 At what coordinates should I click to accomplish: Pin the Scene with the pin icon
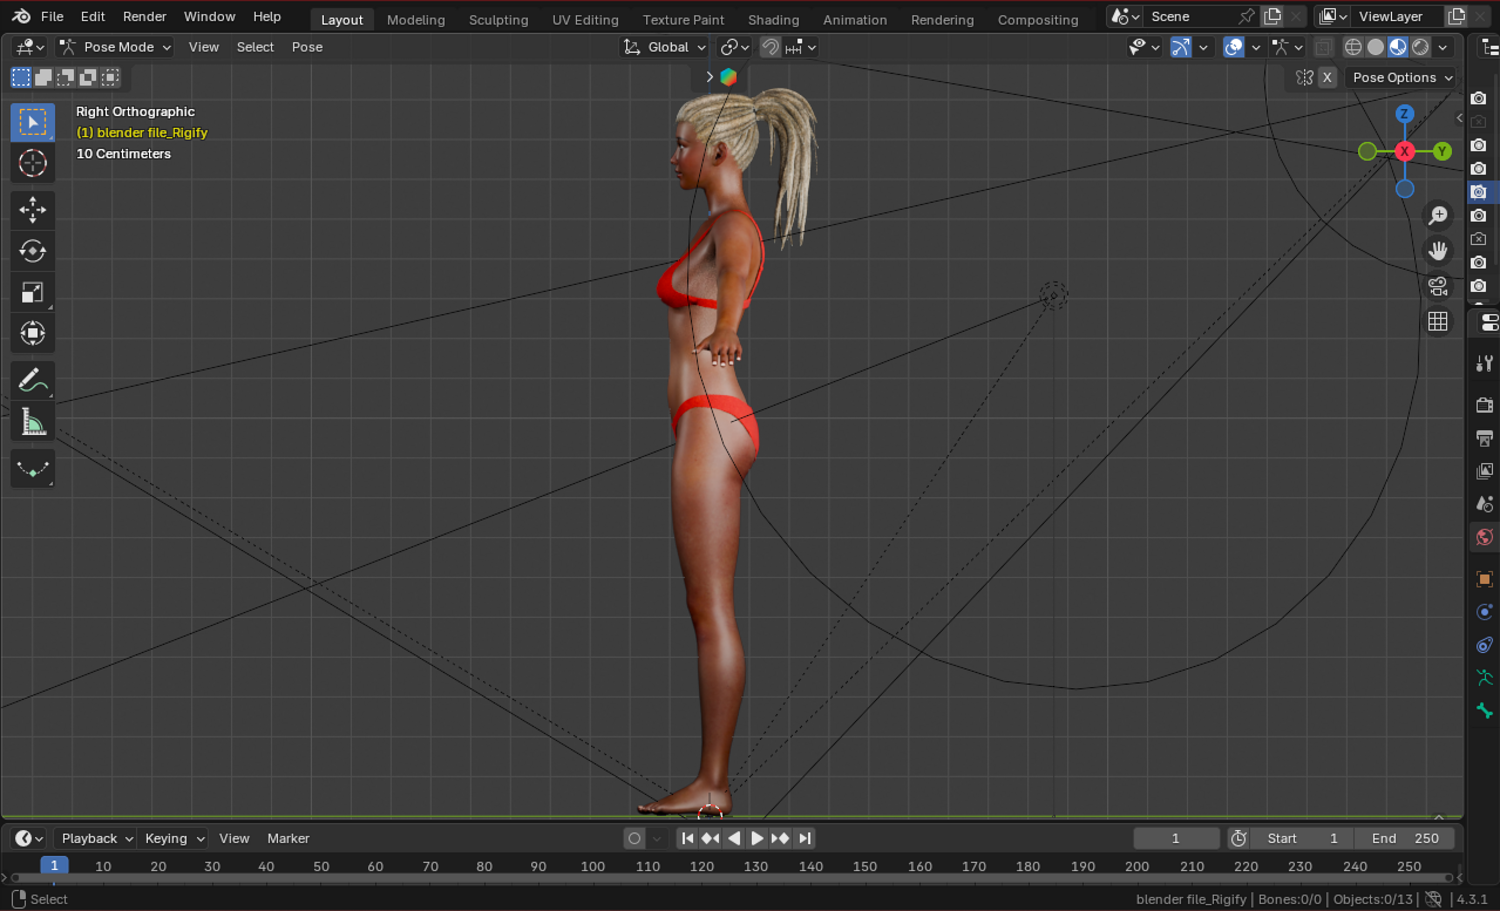1246,16
